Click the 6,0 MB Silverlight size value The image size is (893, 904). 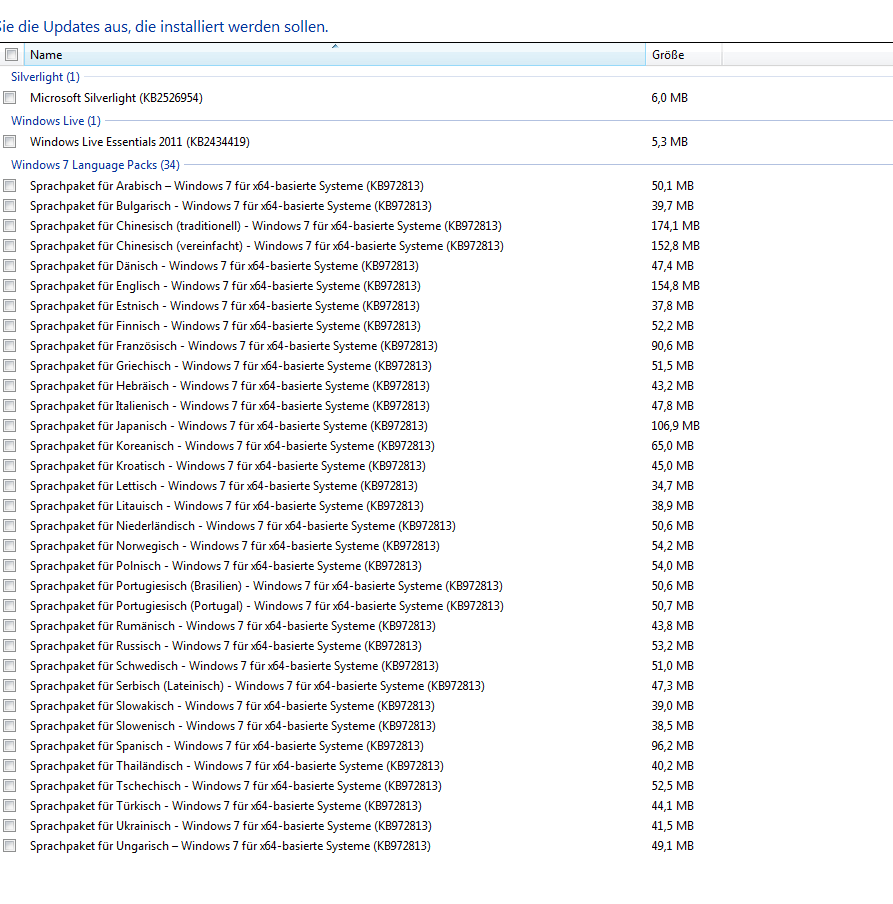(x=670, y=98)
